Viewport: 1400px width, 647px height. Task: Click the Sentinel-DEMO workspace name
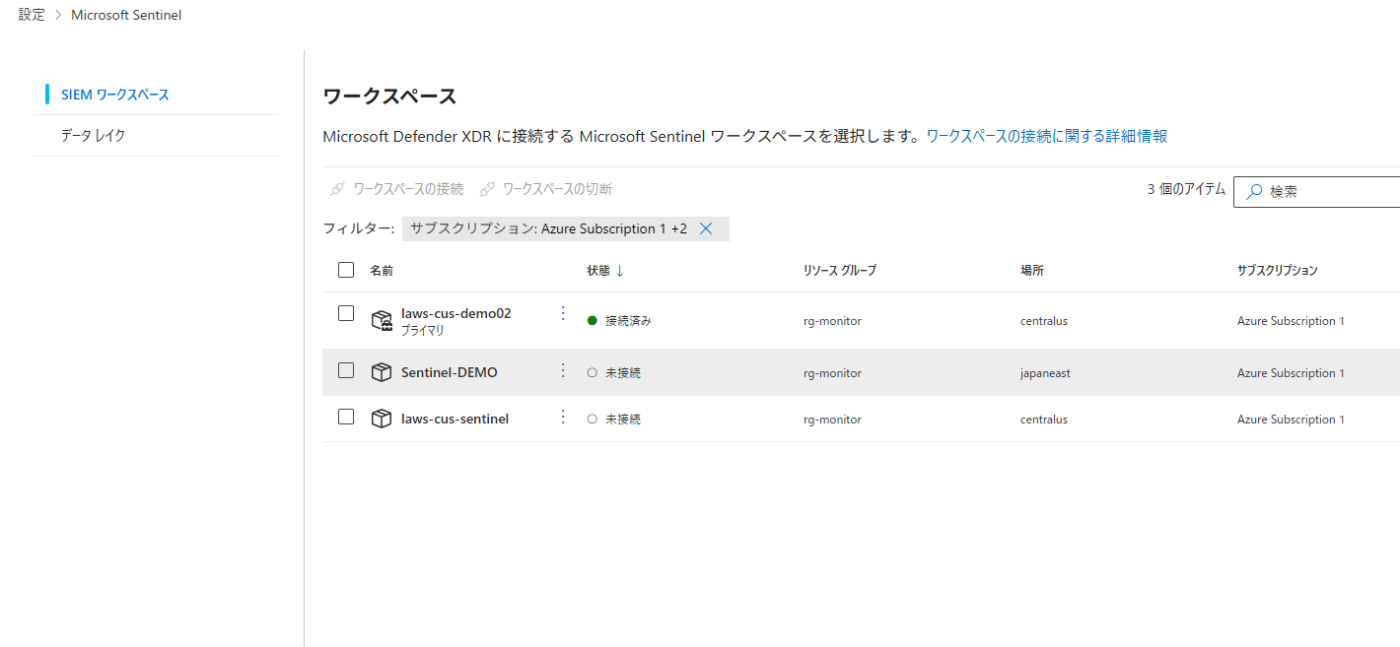coord(449,372)
